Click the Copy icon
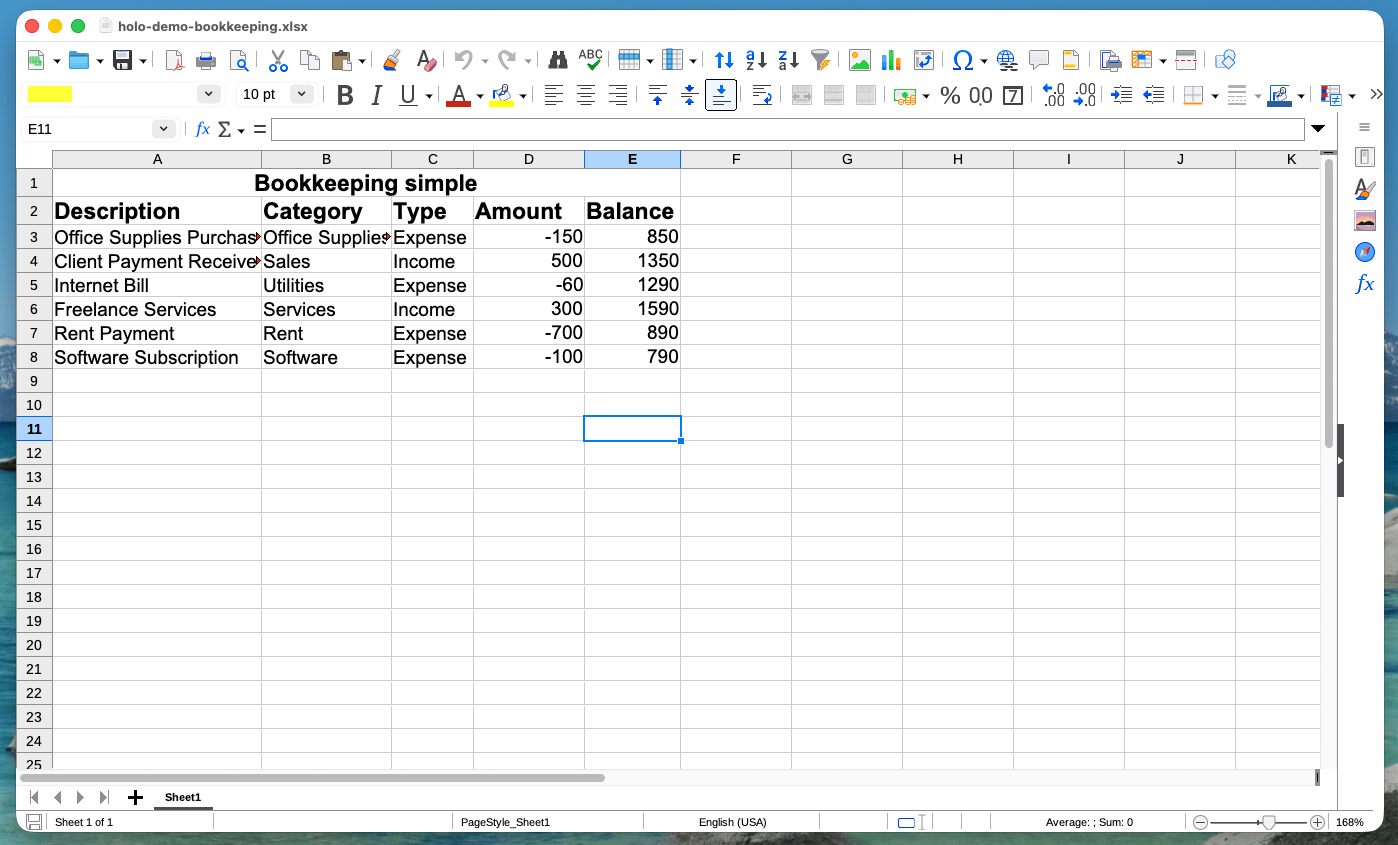This screenshot has width=1398, height=845. (x=310, y=61)
